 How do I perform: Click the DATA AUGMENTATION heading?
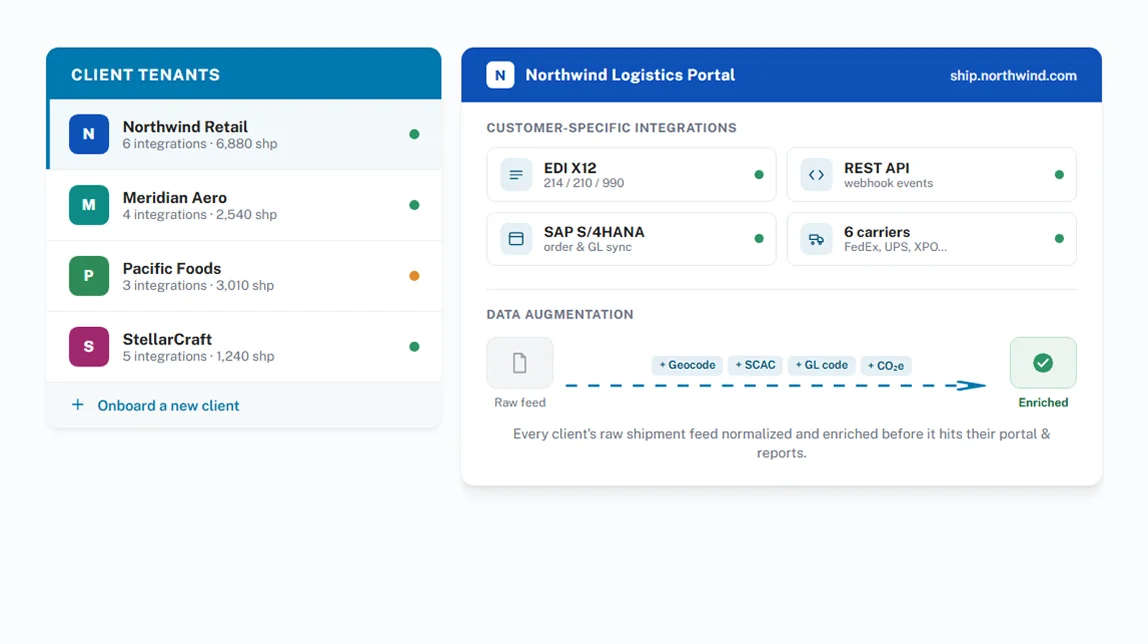[560, 315]
